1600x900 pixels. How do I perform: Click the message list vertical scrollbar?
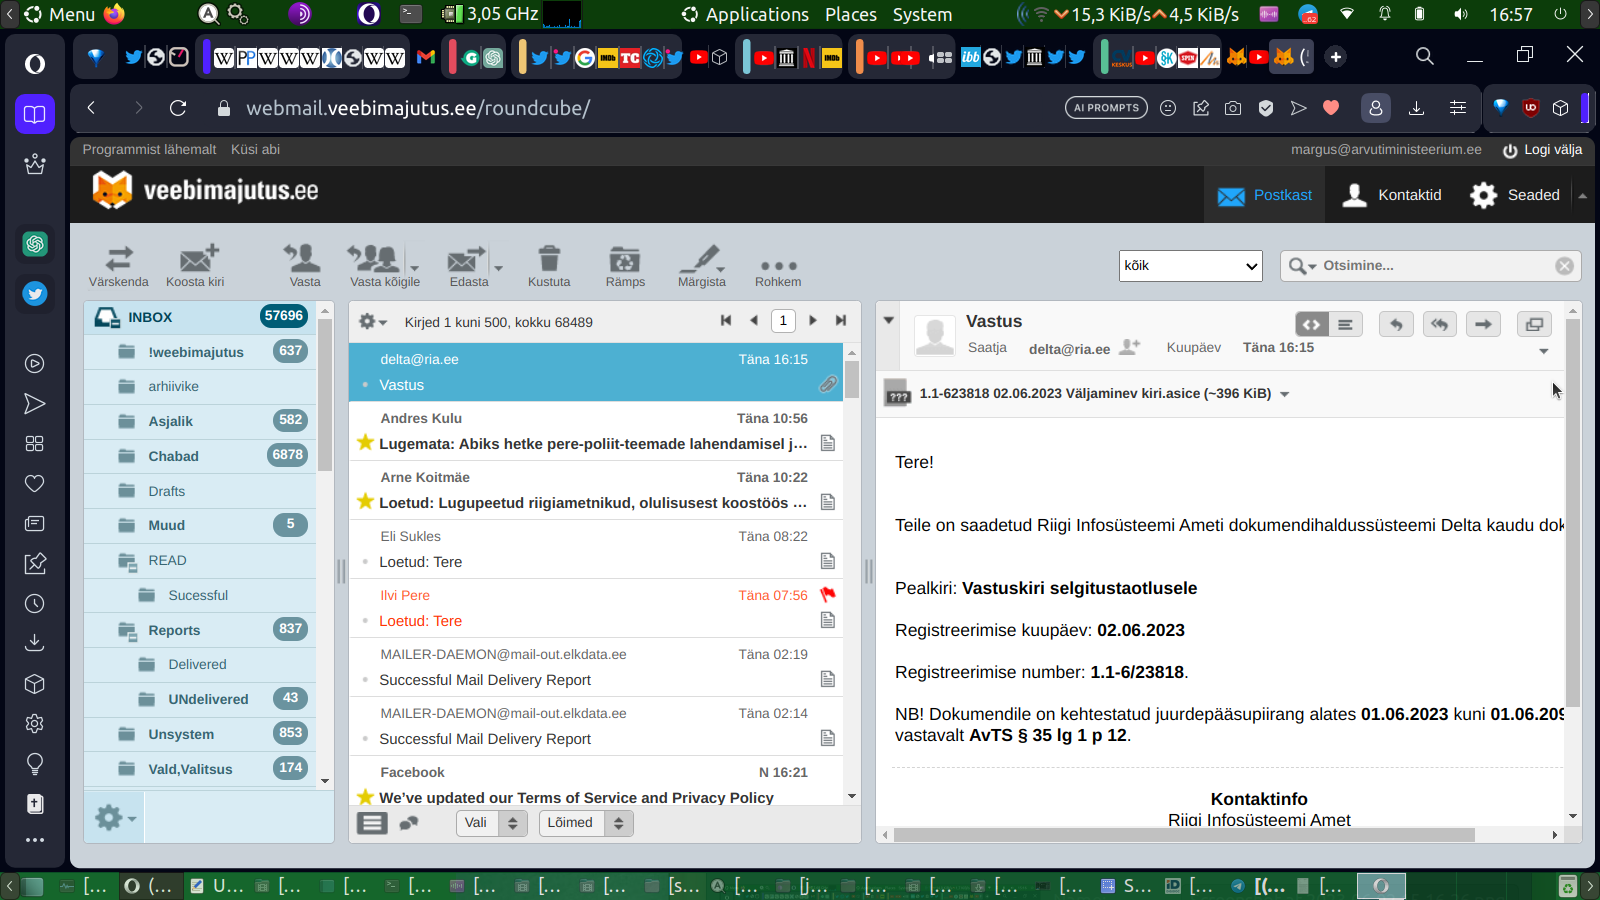click(x=852, y=378)
